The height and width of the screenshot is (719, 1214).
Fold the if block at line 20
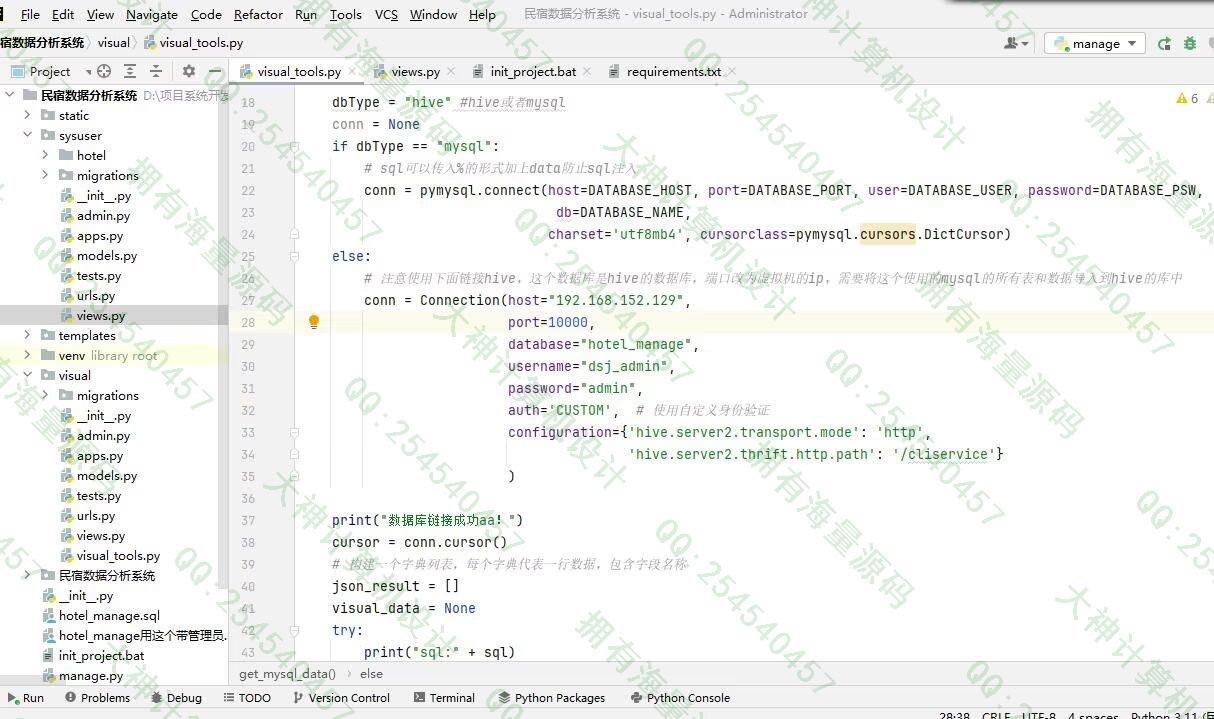294,146
